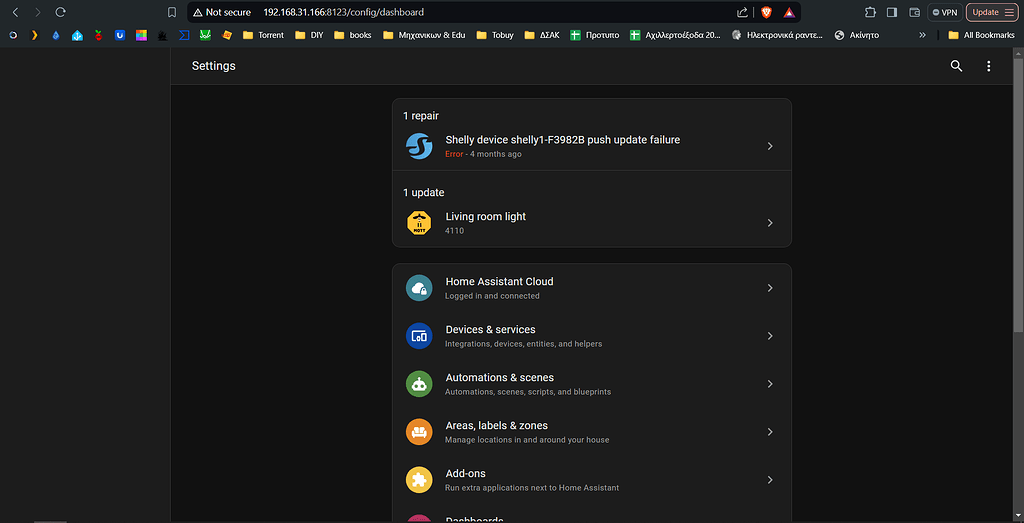Click the Home Assistant Cloud icon
Viewport: 1024px width, 523px height.
(419, 288)
